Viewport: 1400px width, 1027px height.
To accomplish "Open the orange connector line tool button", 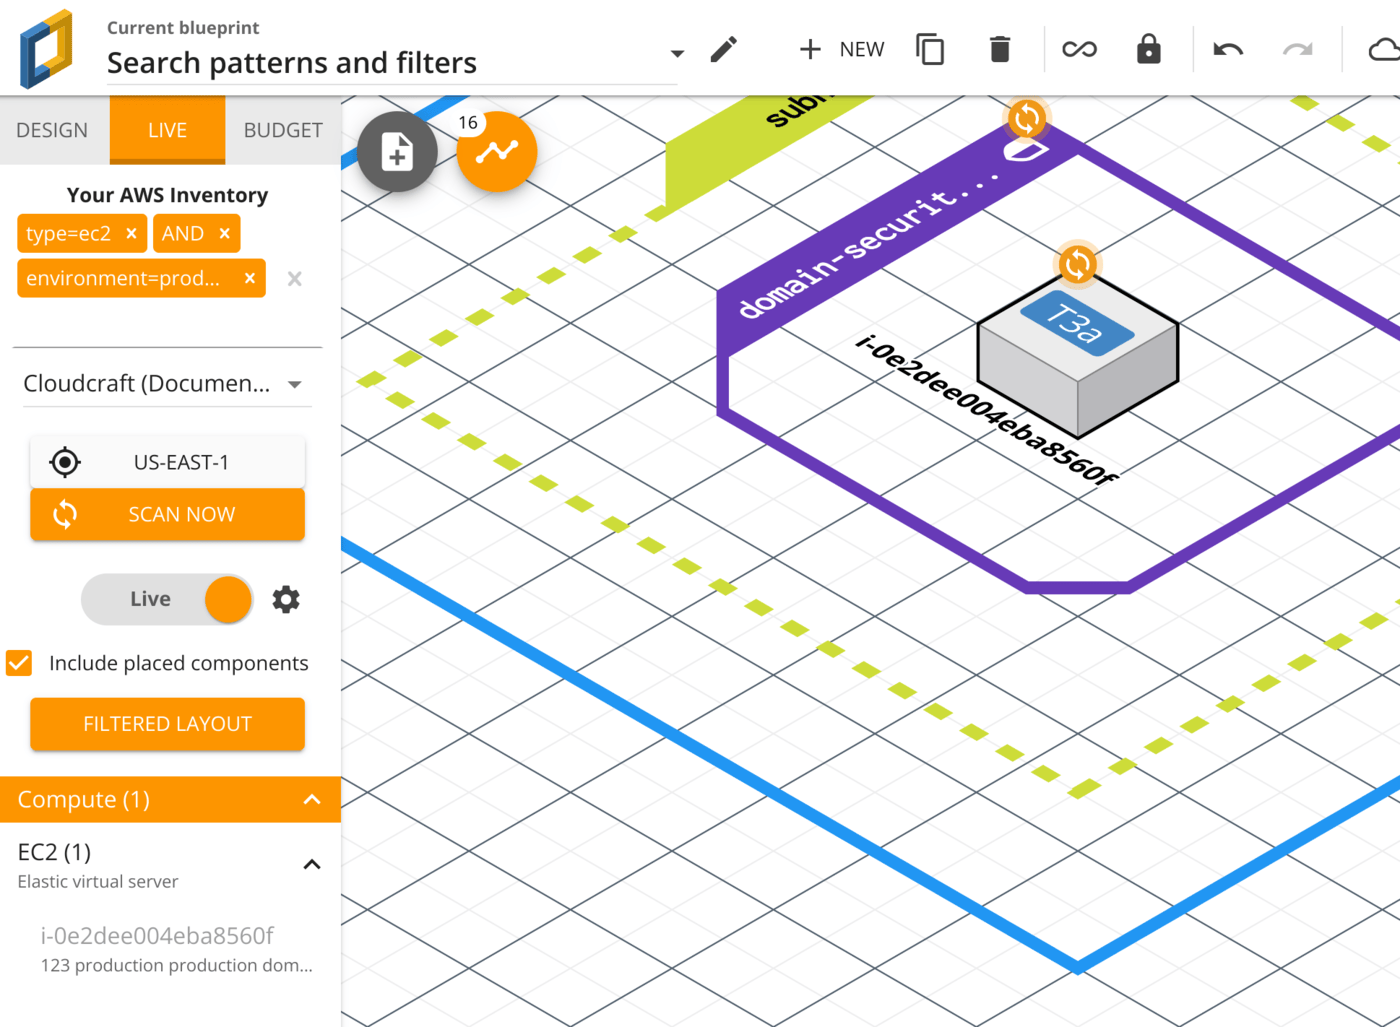I will coord(497,152).
